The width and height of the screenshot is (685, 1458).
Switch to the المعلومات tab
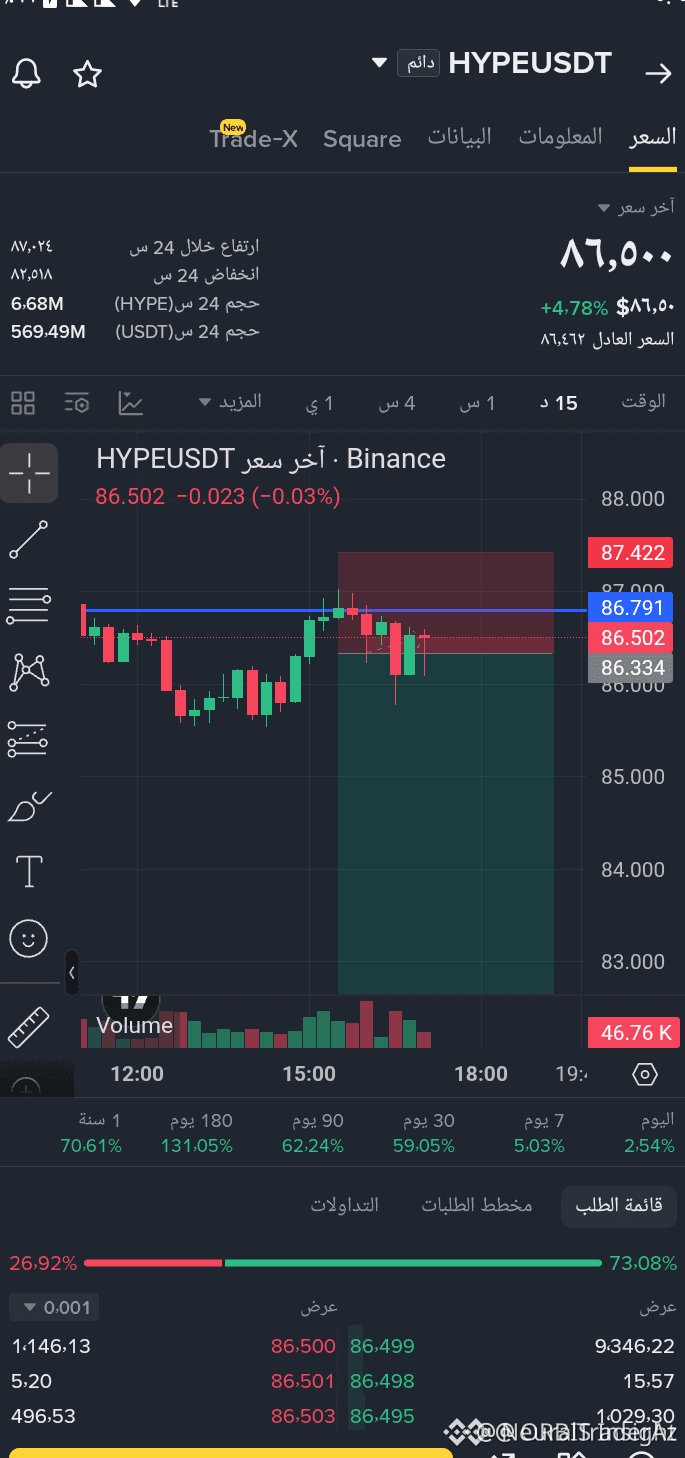(560, 137)
